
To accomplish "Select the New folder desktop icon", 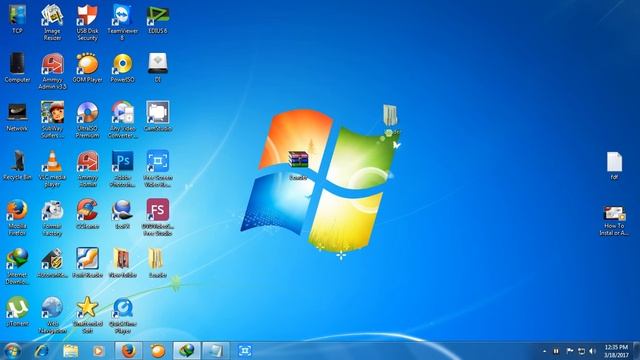I will click(x=122, y=263).
